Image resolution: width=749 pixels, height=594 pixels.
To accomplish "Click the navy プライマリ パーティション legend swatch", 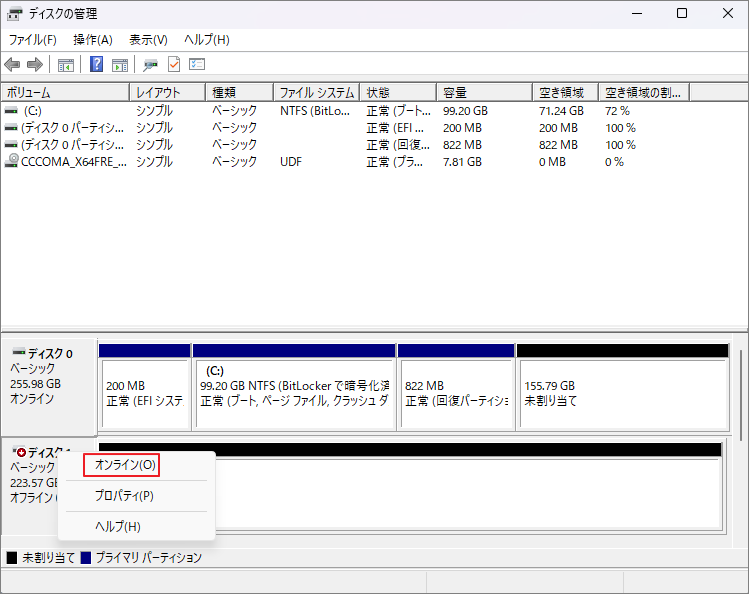I will click(86, 558).
